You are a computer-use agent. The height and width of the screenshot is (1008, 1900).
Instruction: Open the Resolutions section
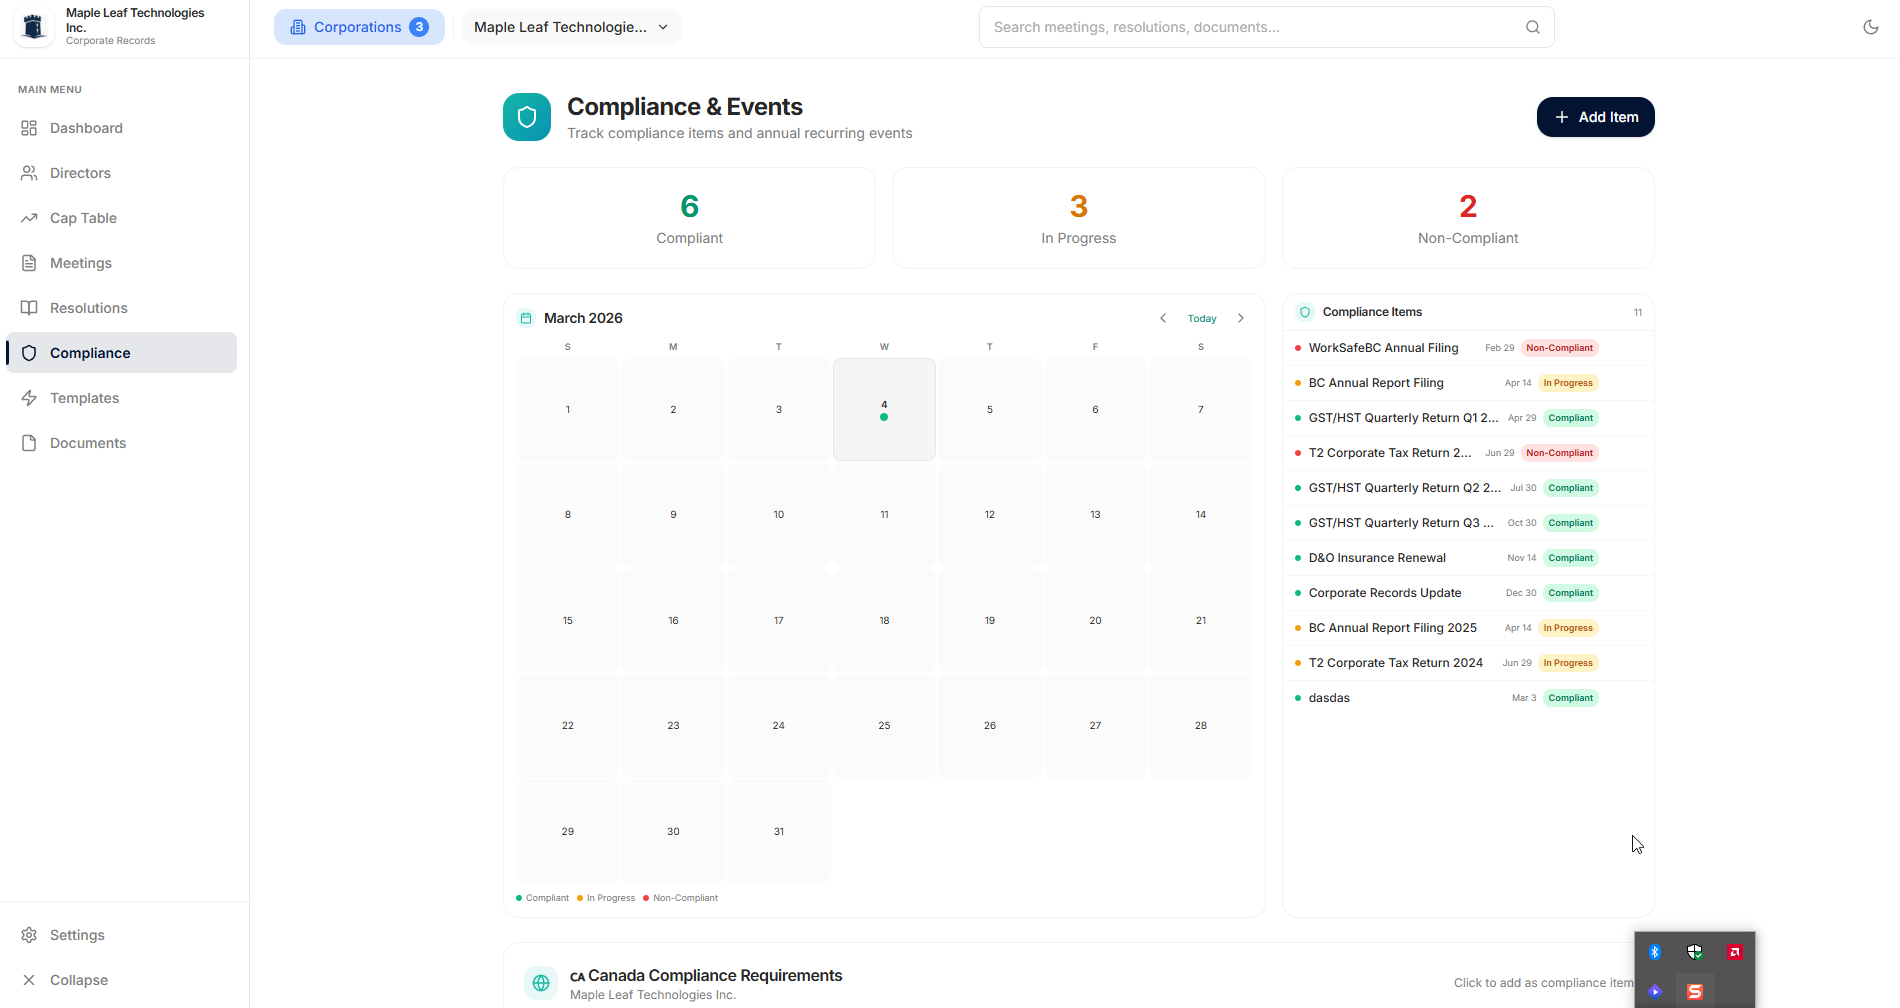(x=121, y=308)
